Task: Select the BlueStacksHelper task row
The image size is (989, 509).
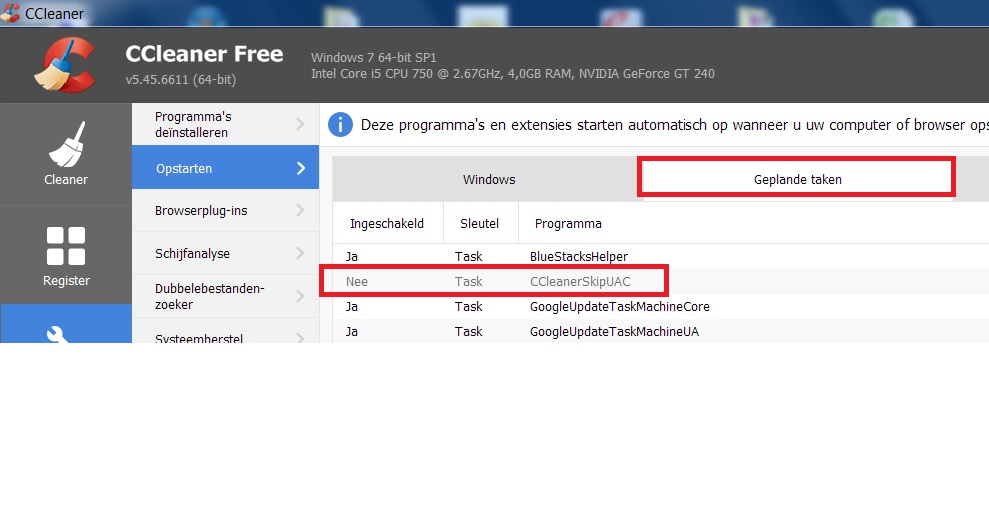Action: (578, 257)
